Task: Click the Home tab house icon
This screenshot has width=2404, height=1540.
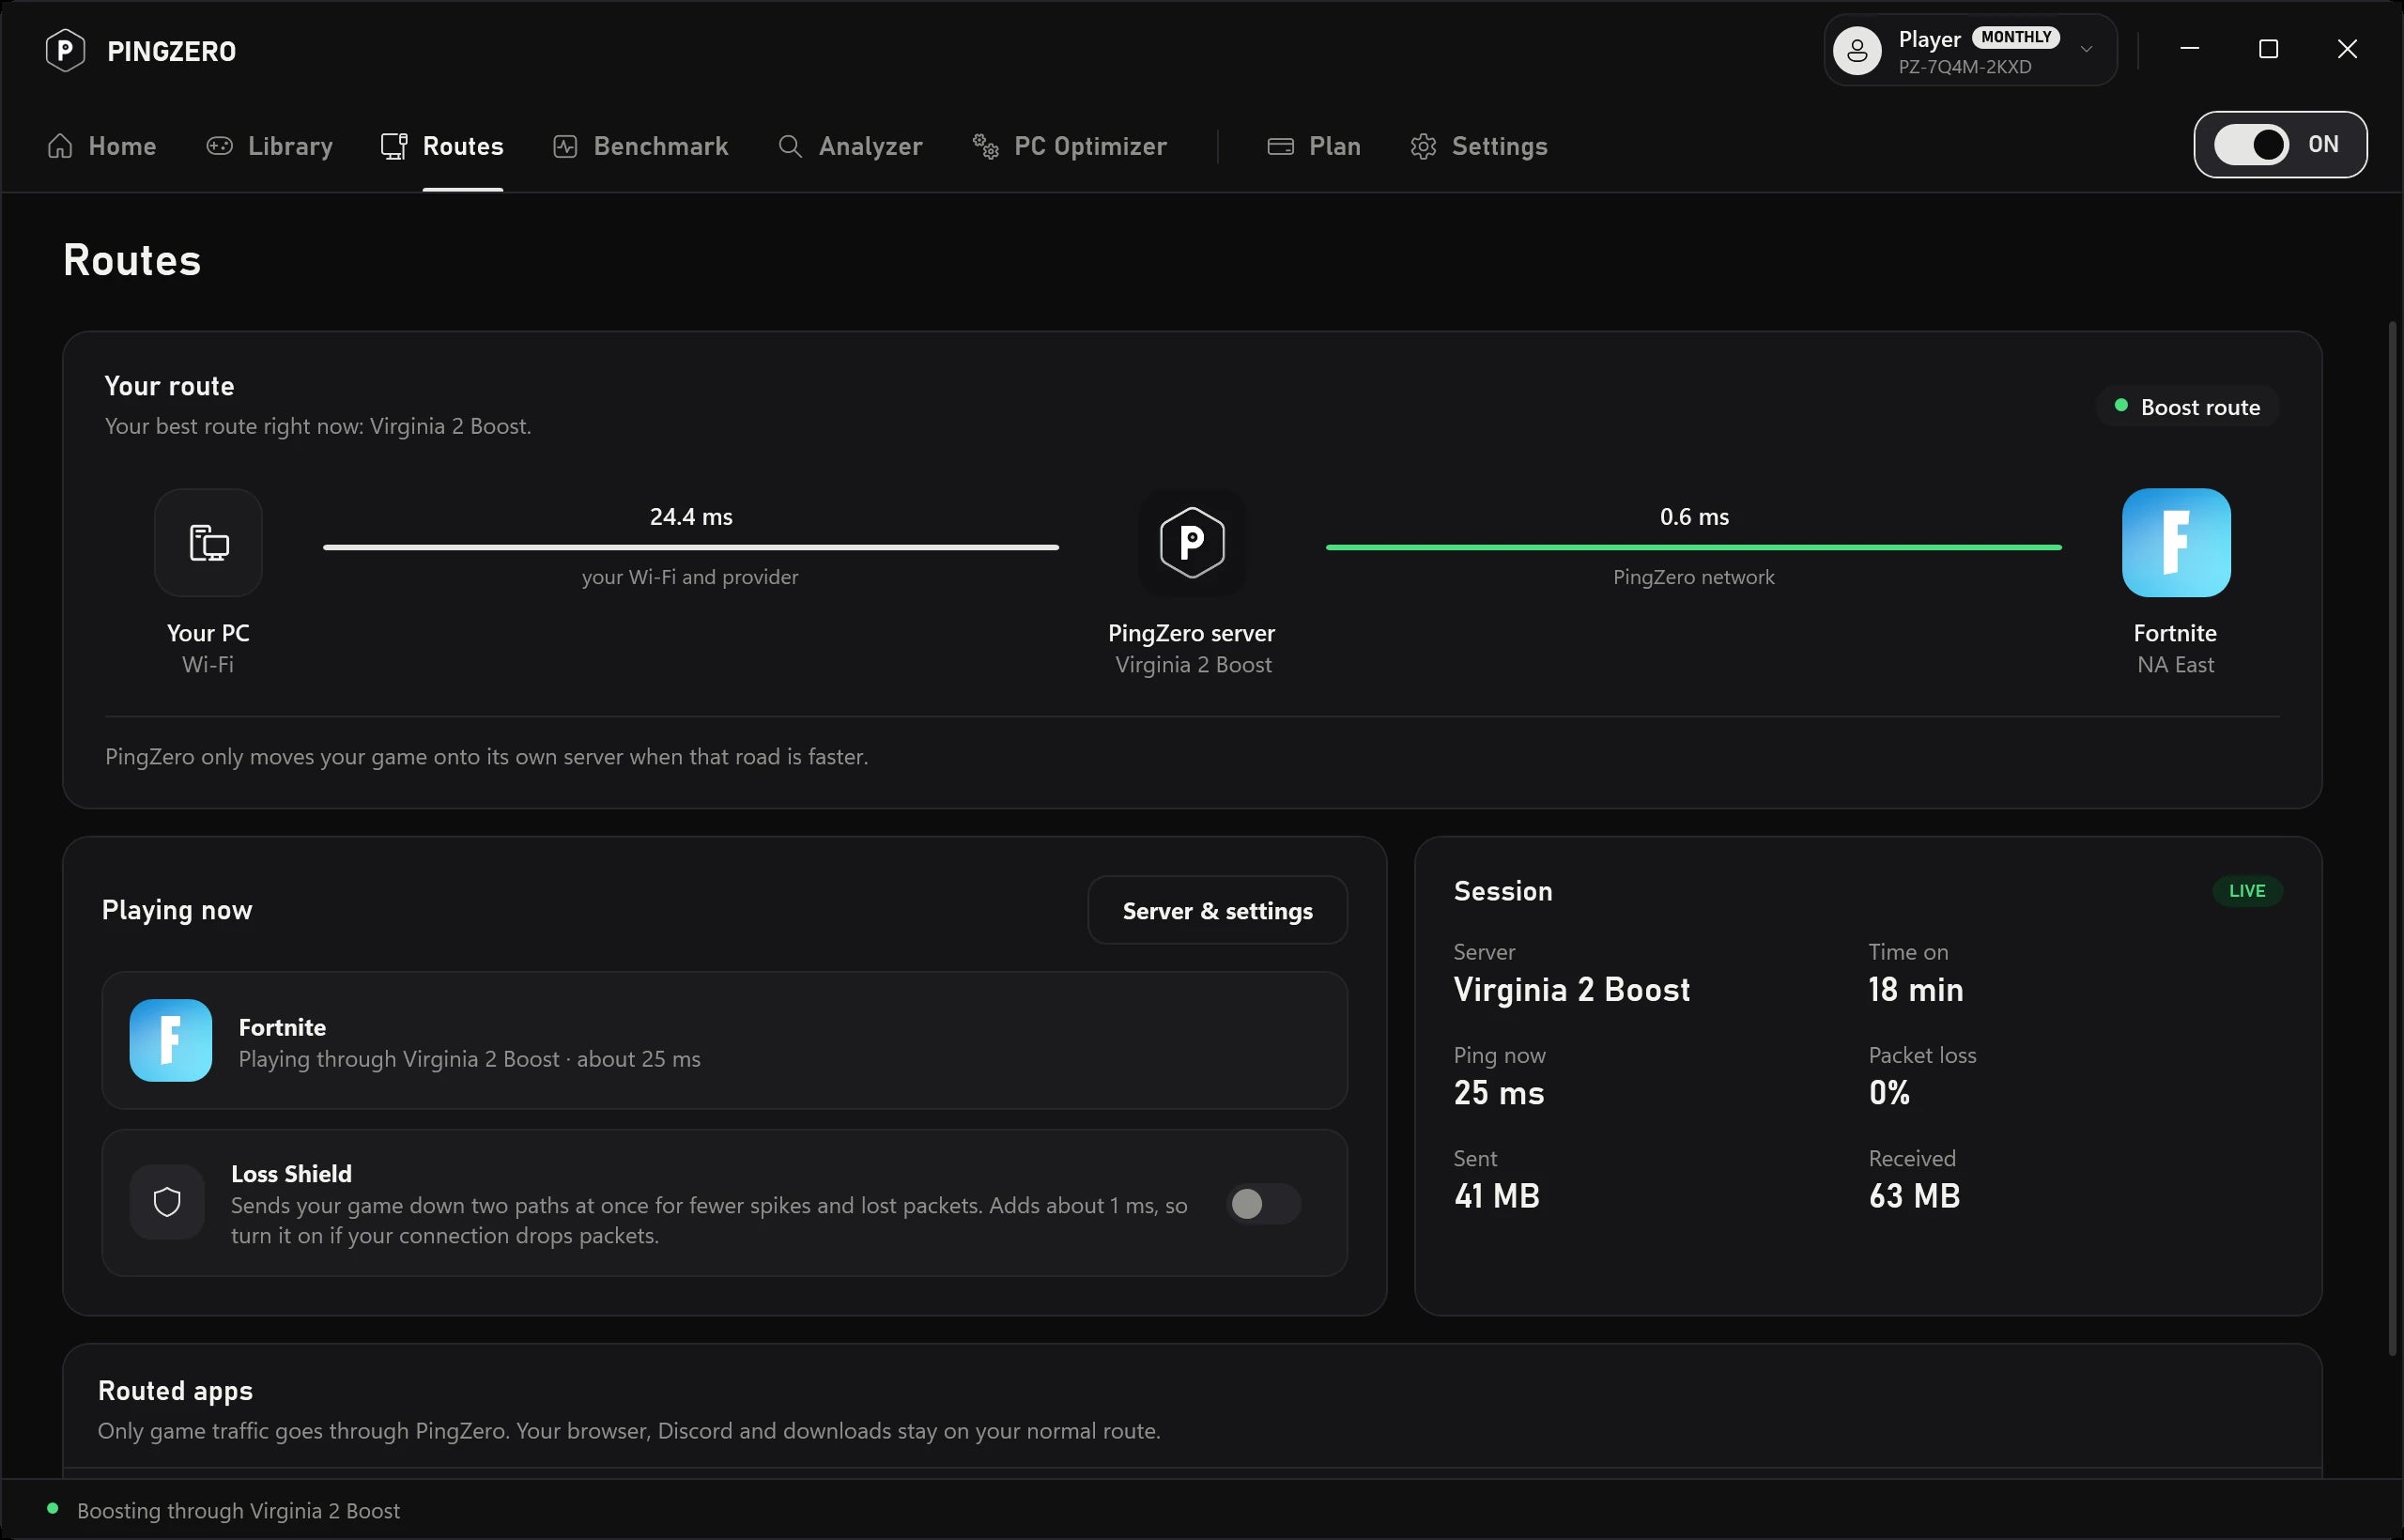Action: click(60, 146)
